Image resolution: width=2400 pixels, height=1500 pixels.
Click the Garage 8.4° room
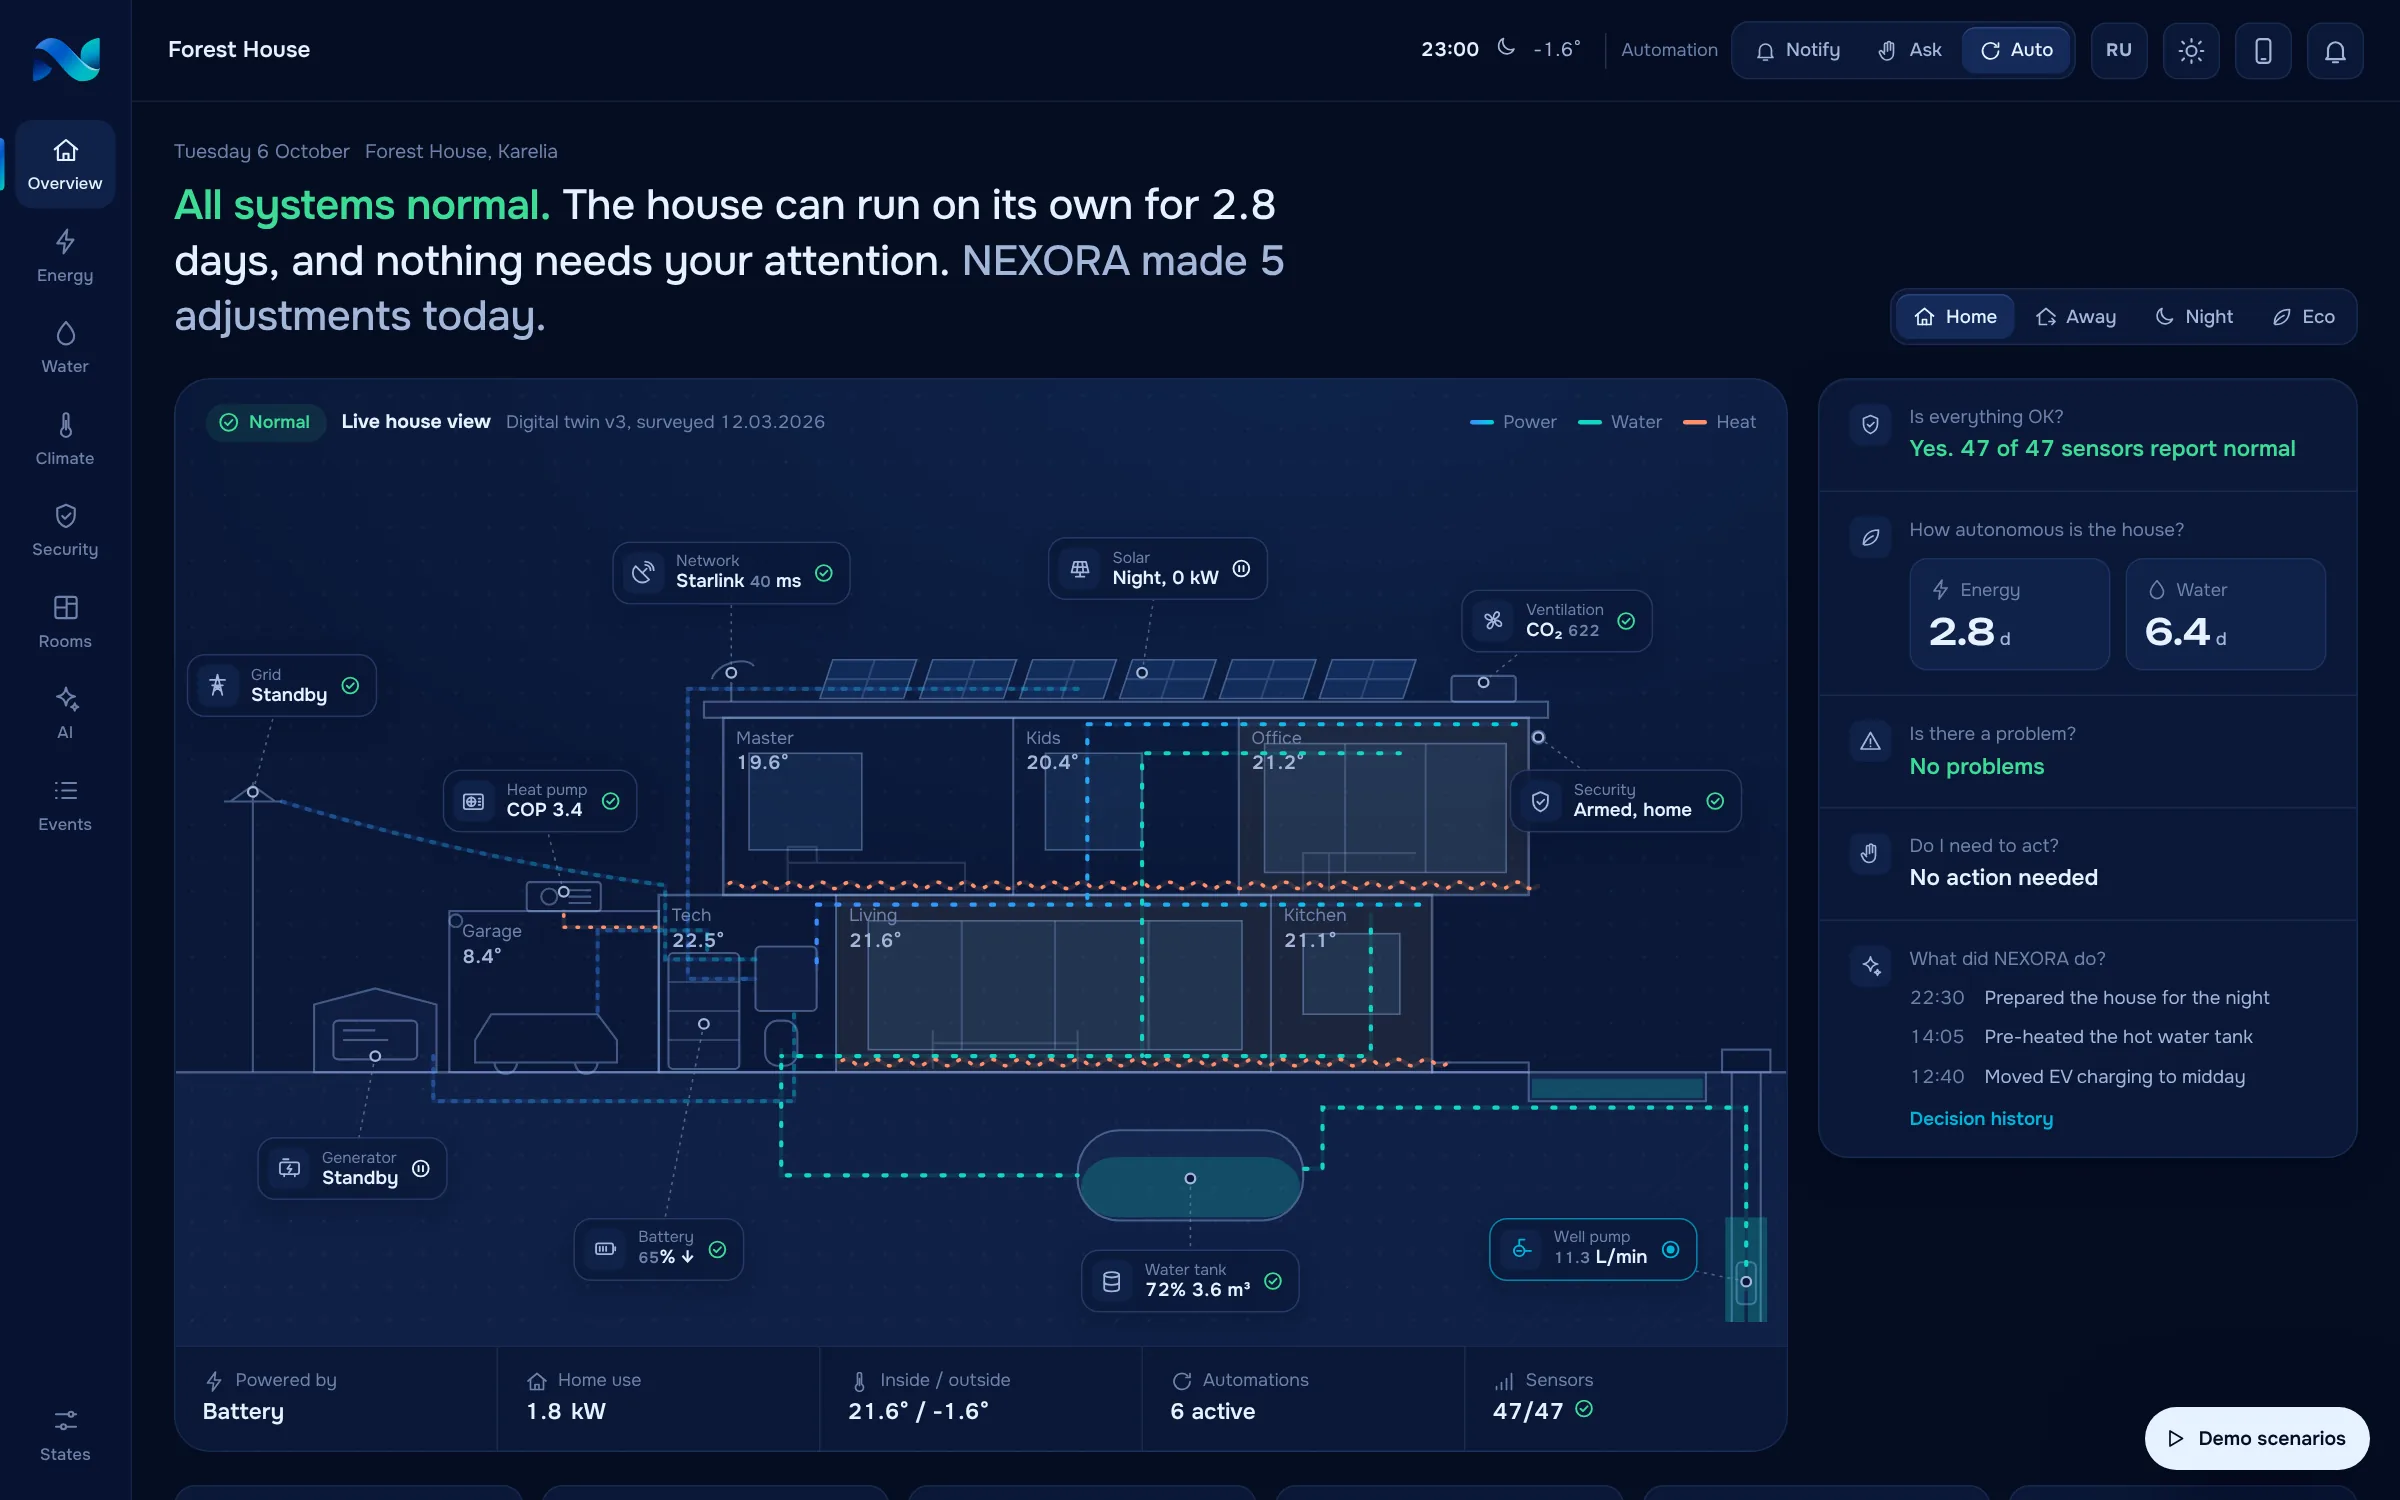[553, 991]
